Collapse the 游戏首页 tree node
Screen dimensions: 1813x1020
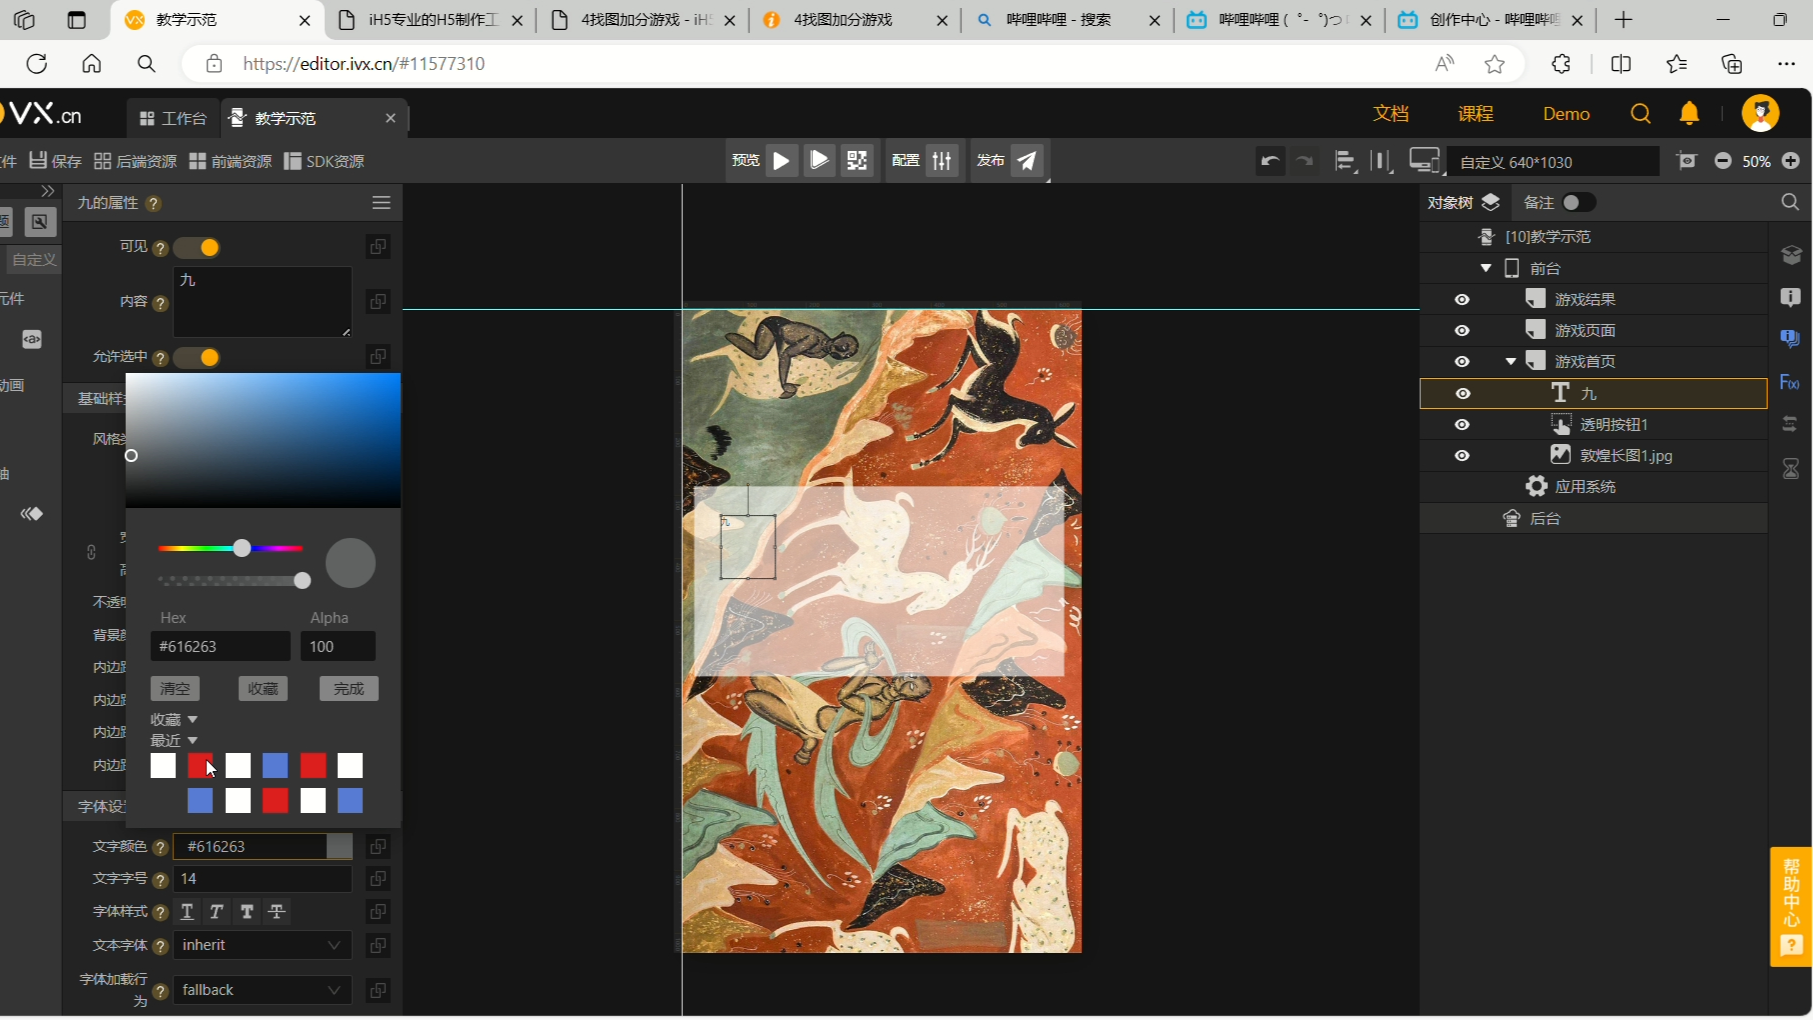pyautogui.click(x=1511, y=361)
